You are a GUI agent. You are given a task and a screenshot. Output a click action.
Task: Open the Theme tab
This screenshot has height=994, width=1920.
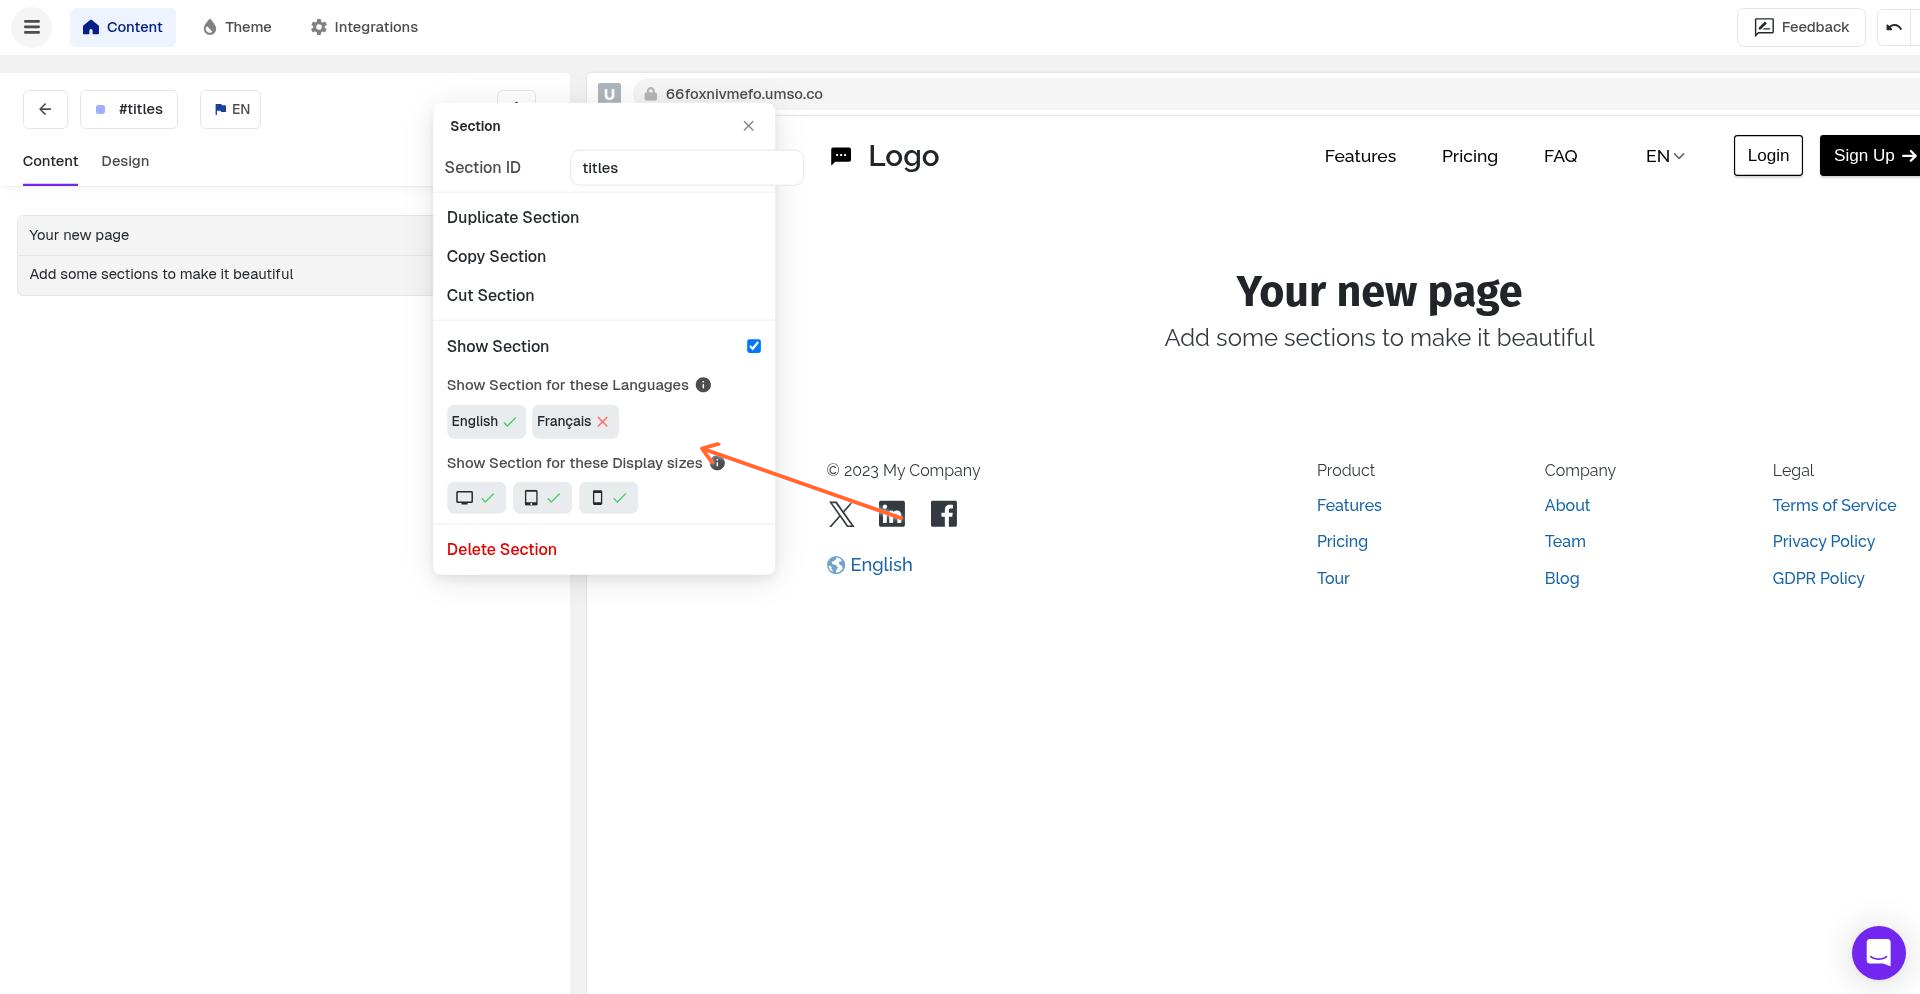click(x=237, y=27)
